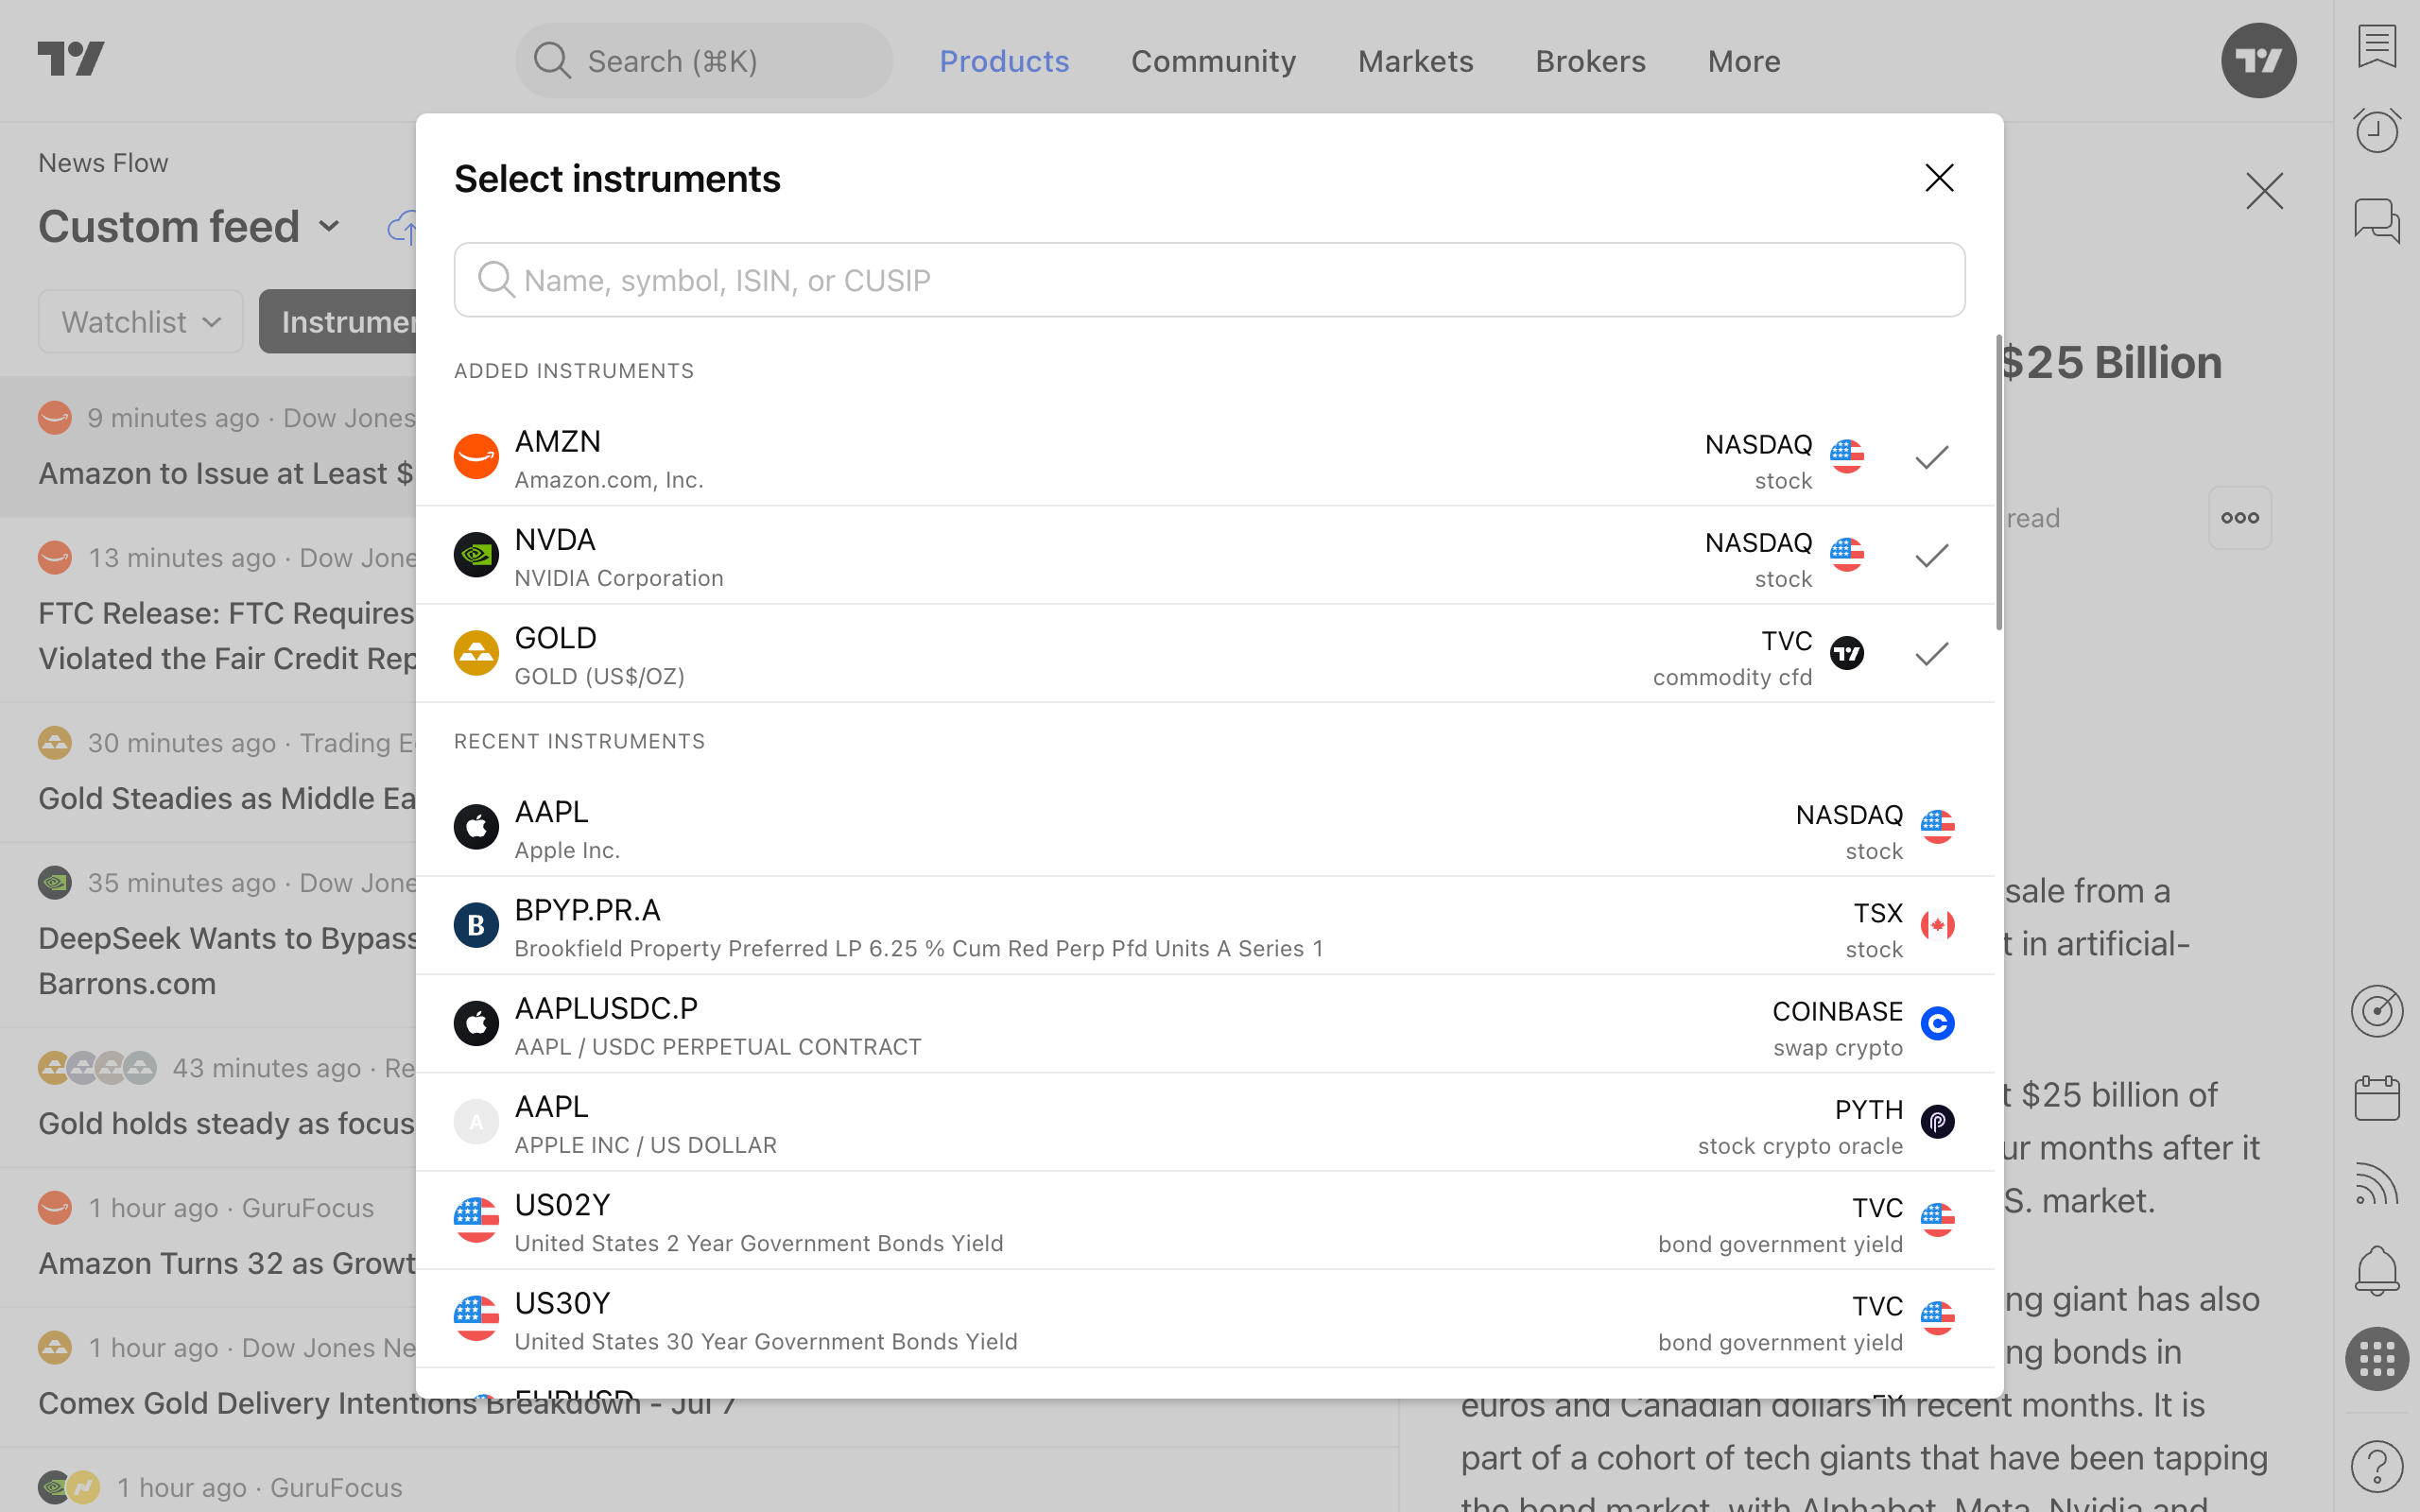Click the Select instruments list scrollbar

[x=1998, y=483]
